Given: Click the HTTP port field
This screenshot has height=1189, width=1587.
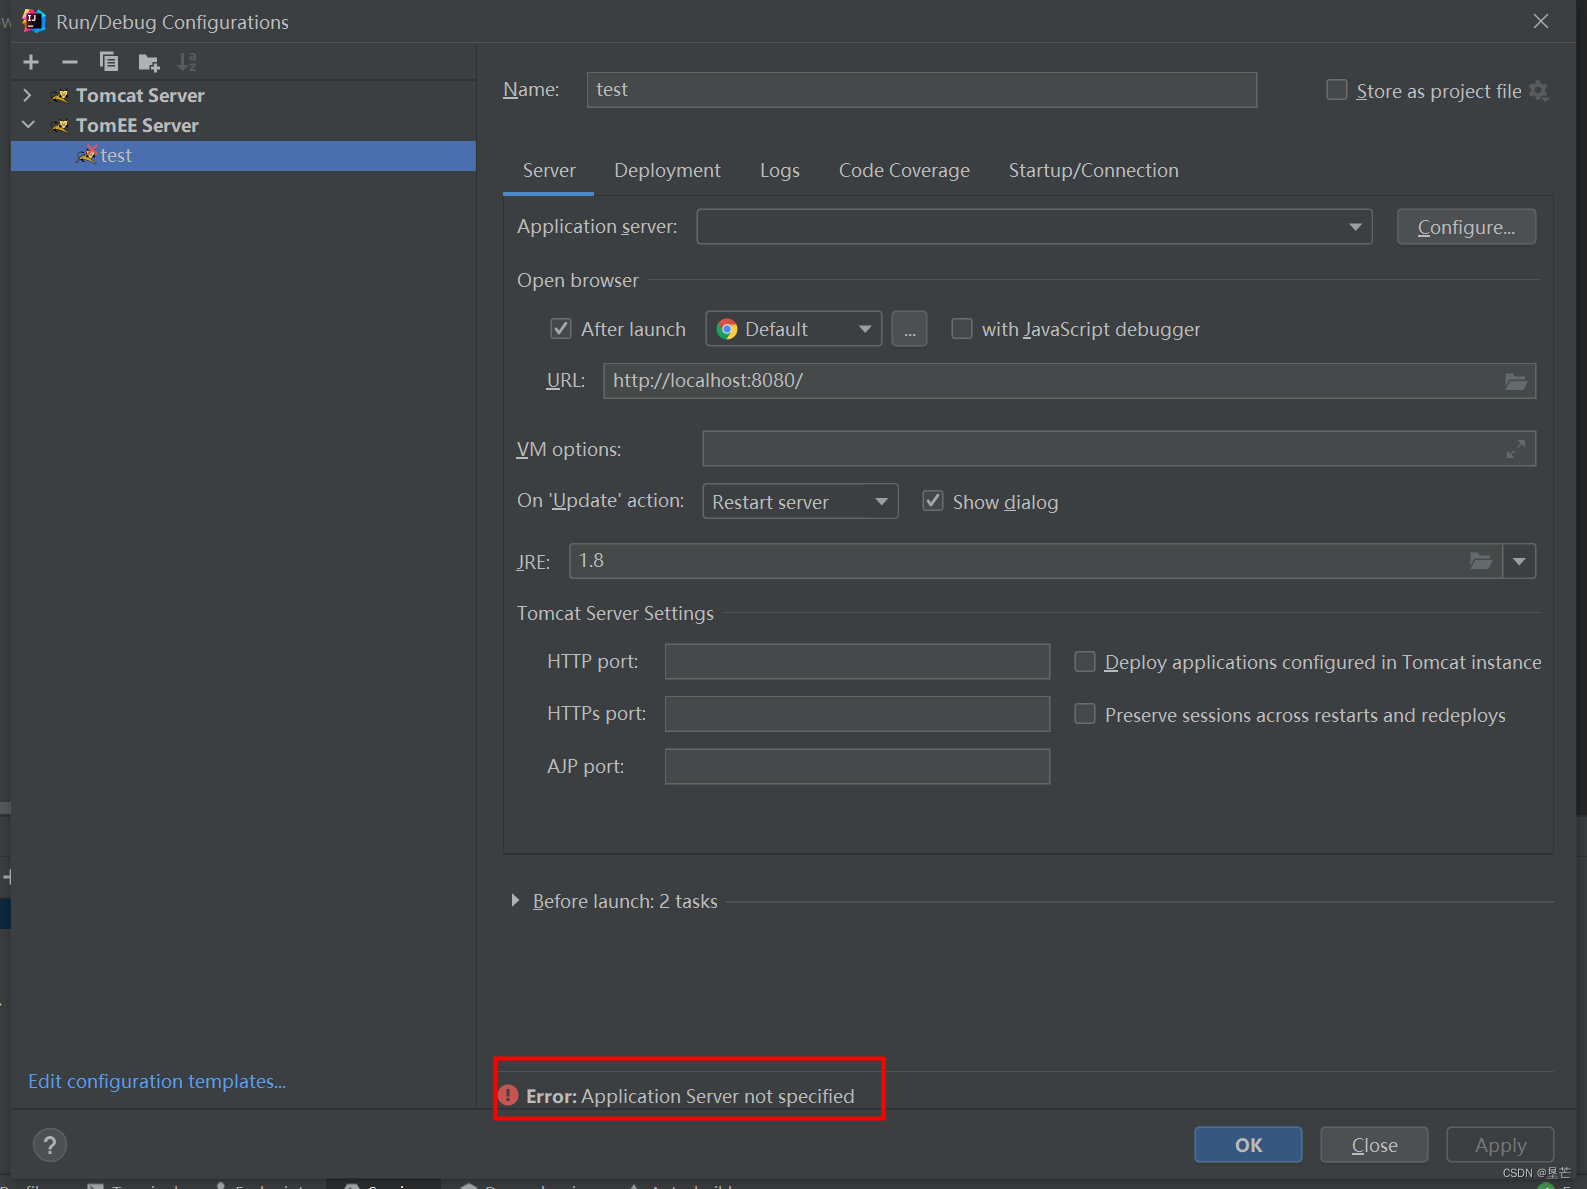Looking at the screenshot, I should tap(857, 661).
